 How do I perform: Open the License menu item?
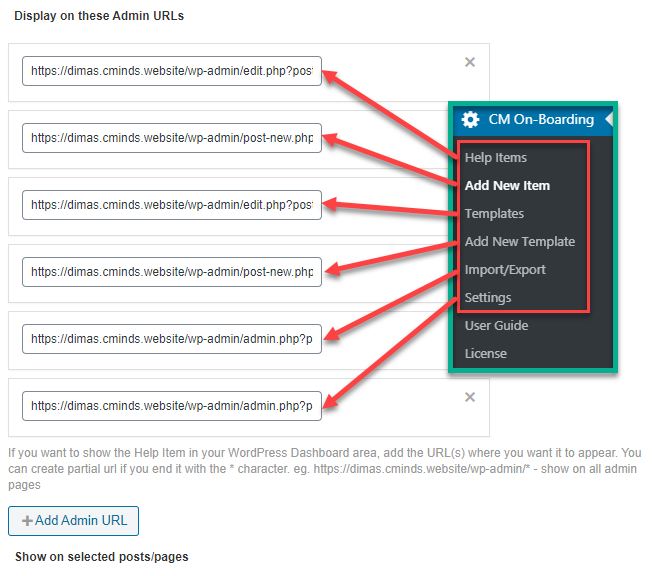[x=486, y=354]
